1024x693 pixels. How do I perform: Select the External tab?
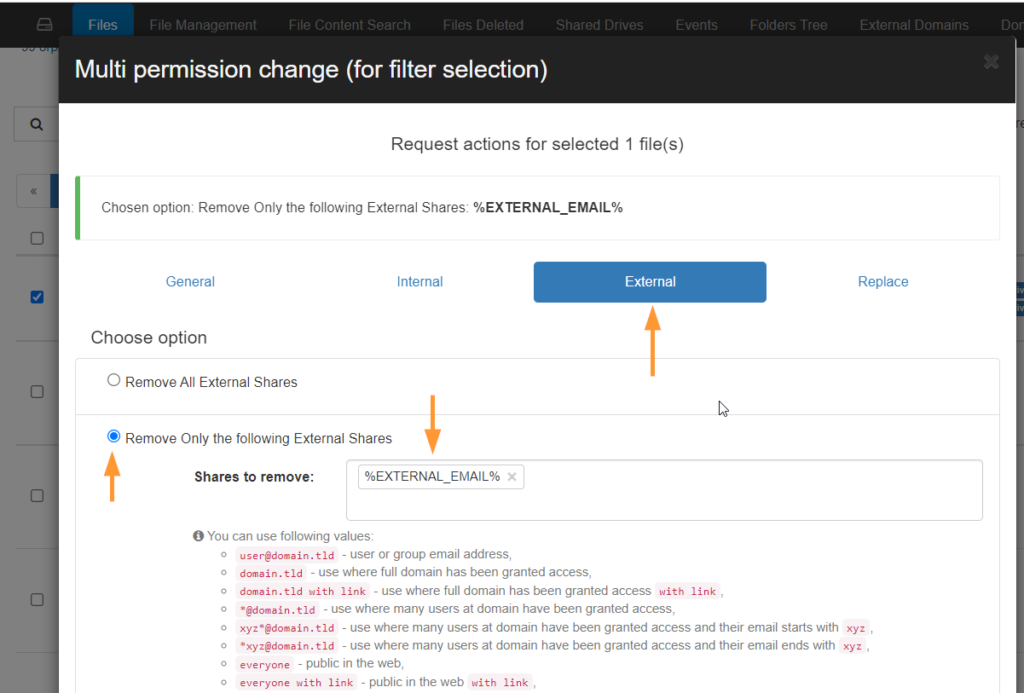650,282
